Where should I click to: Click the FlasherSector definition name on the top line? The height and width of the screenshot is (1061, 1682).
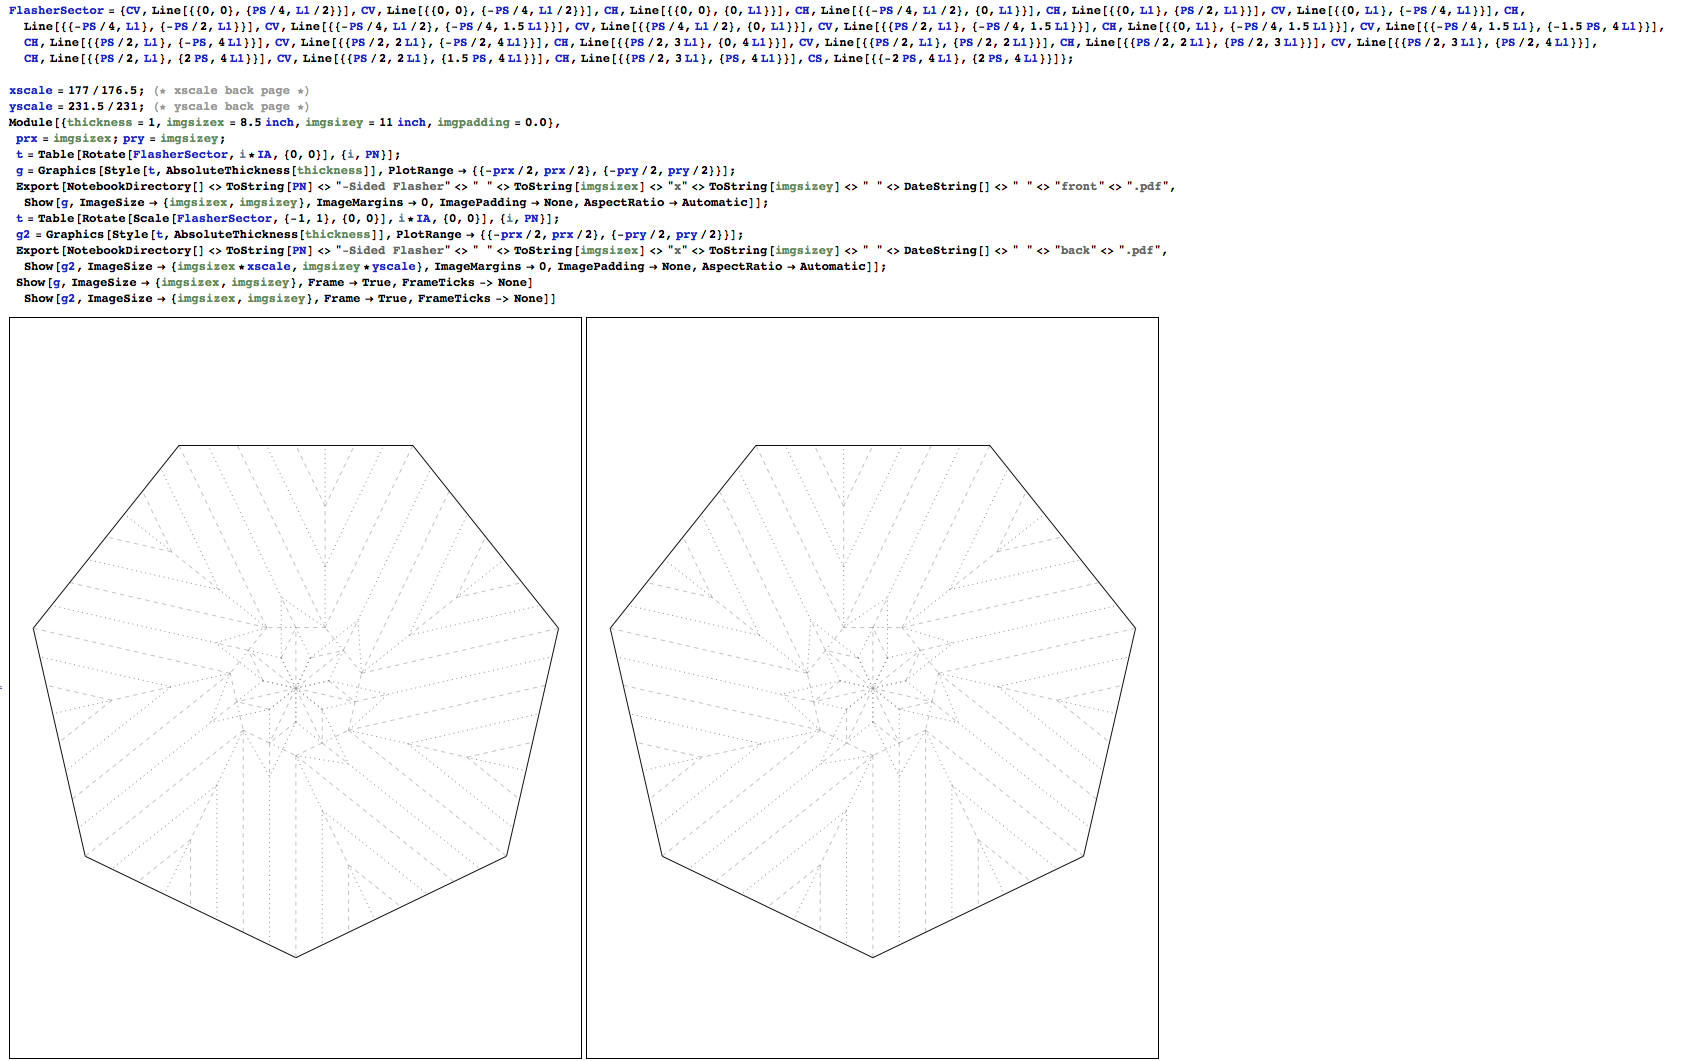pos(56,10)
